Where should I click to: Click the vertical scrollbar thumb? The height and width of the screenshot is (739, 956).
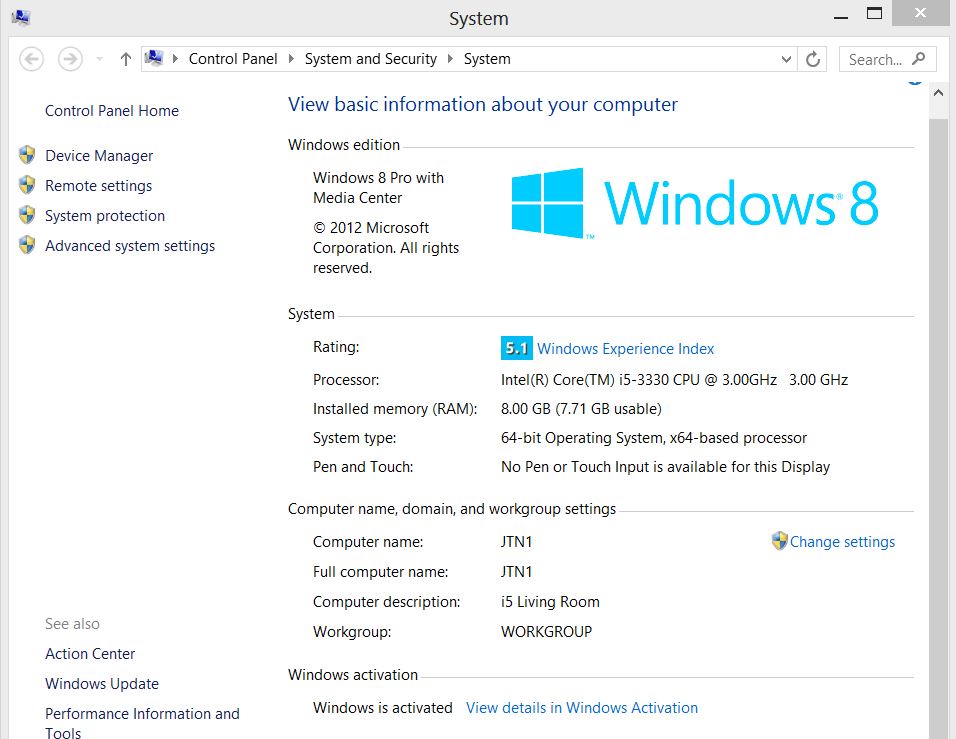[938, 427]
